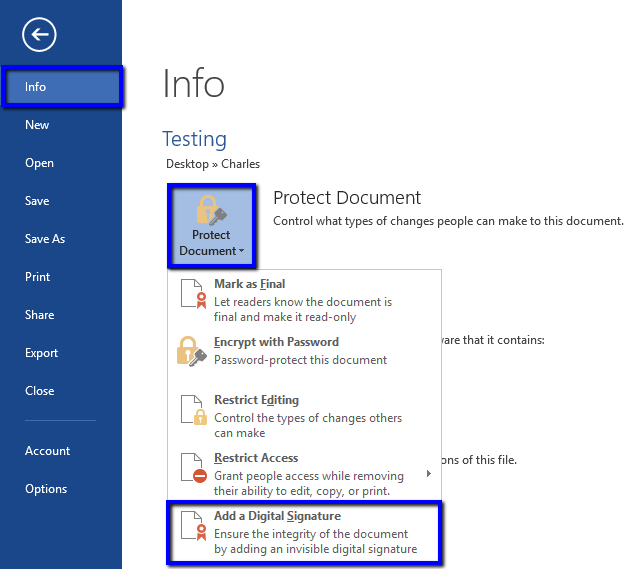
Task: Click the large Info page heading
Action: (193, 83)
